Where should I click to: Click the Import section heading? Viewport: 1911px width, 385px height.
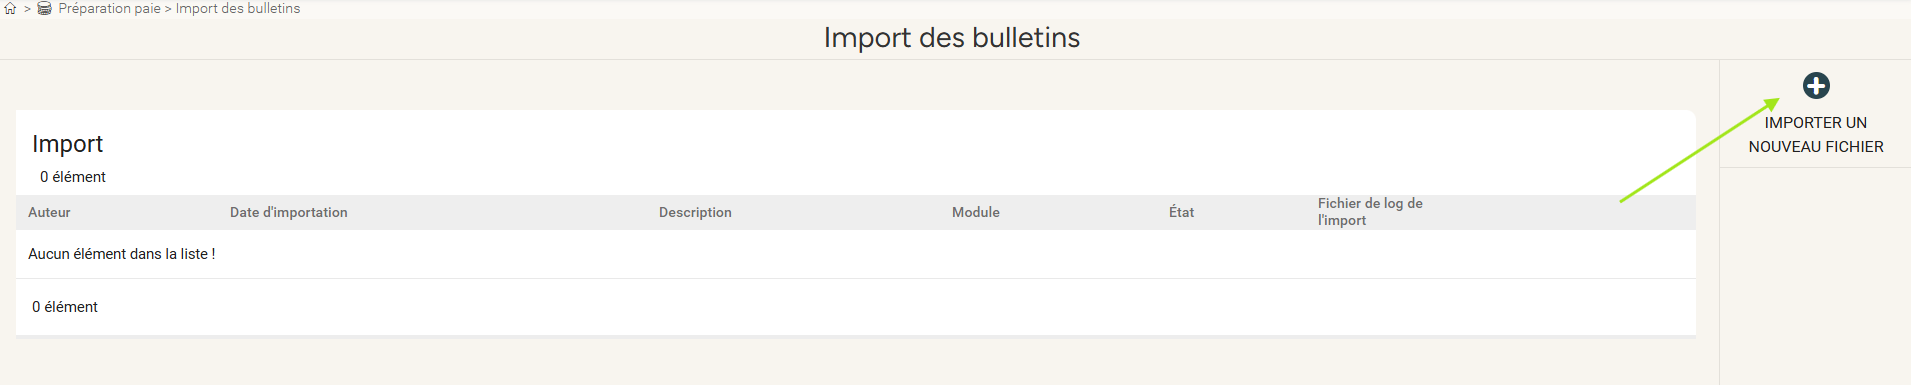[67, 144]
